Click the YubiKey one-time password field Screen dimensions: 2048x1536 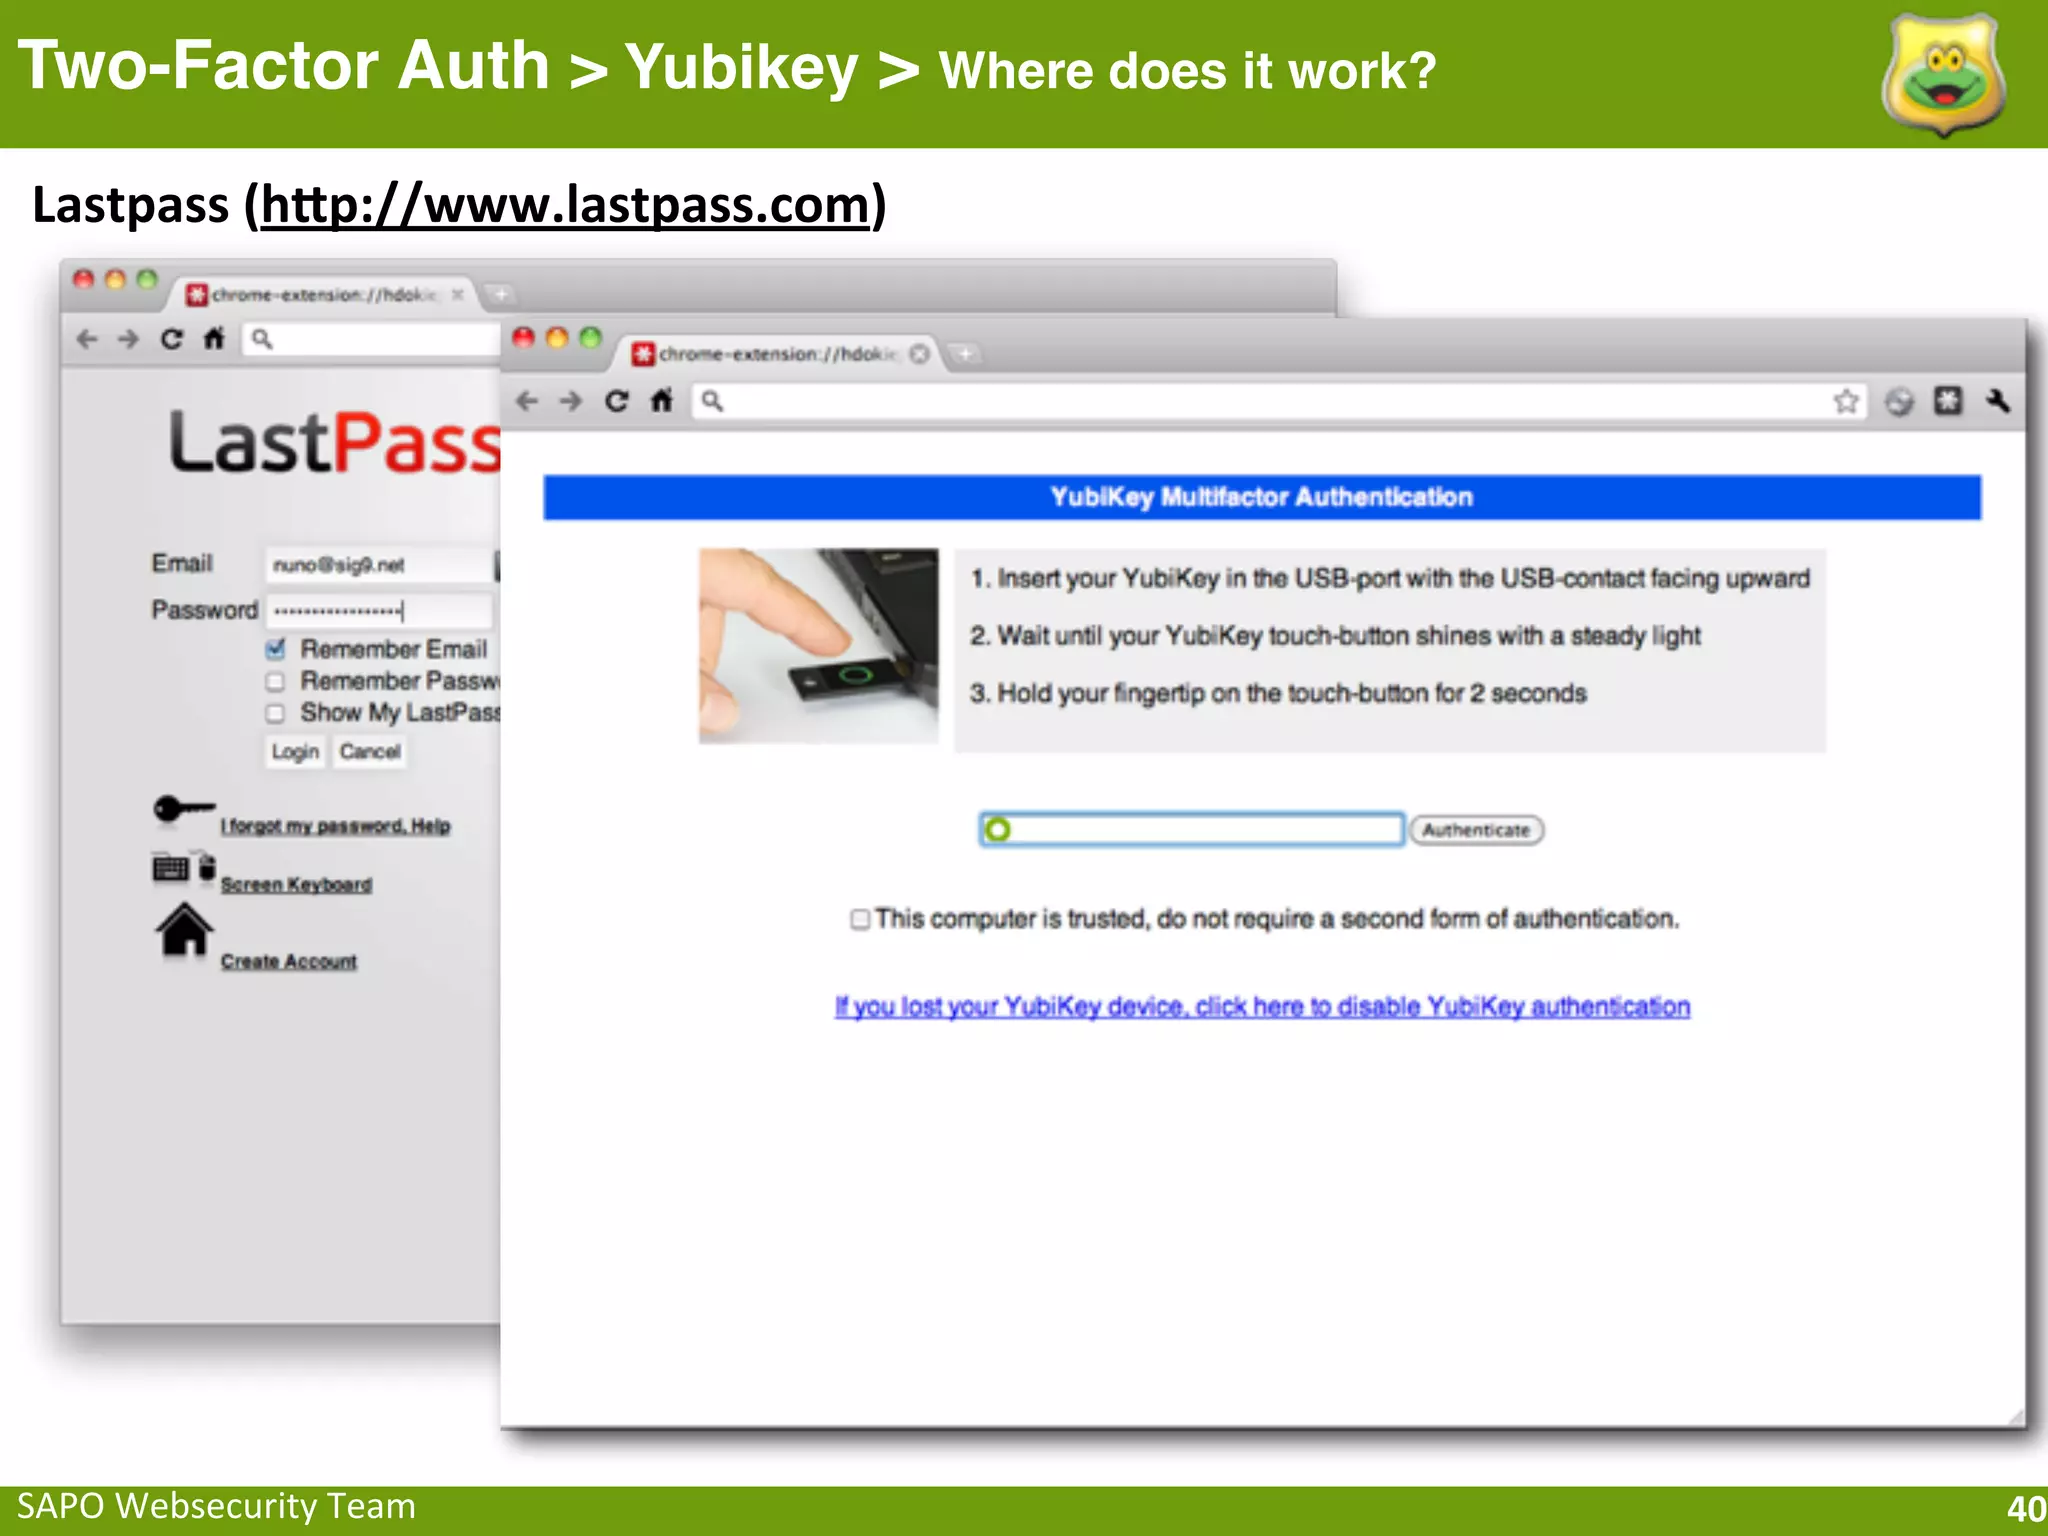point(1192,829)
